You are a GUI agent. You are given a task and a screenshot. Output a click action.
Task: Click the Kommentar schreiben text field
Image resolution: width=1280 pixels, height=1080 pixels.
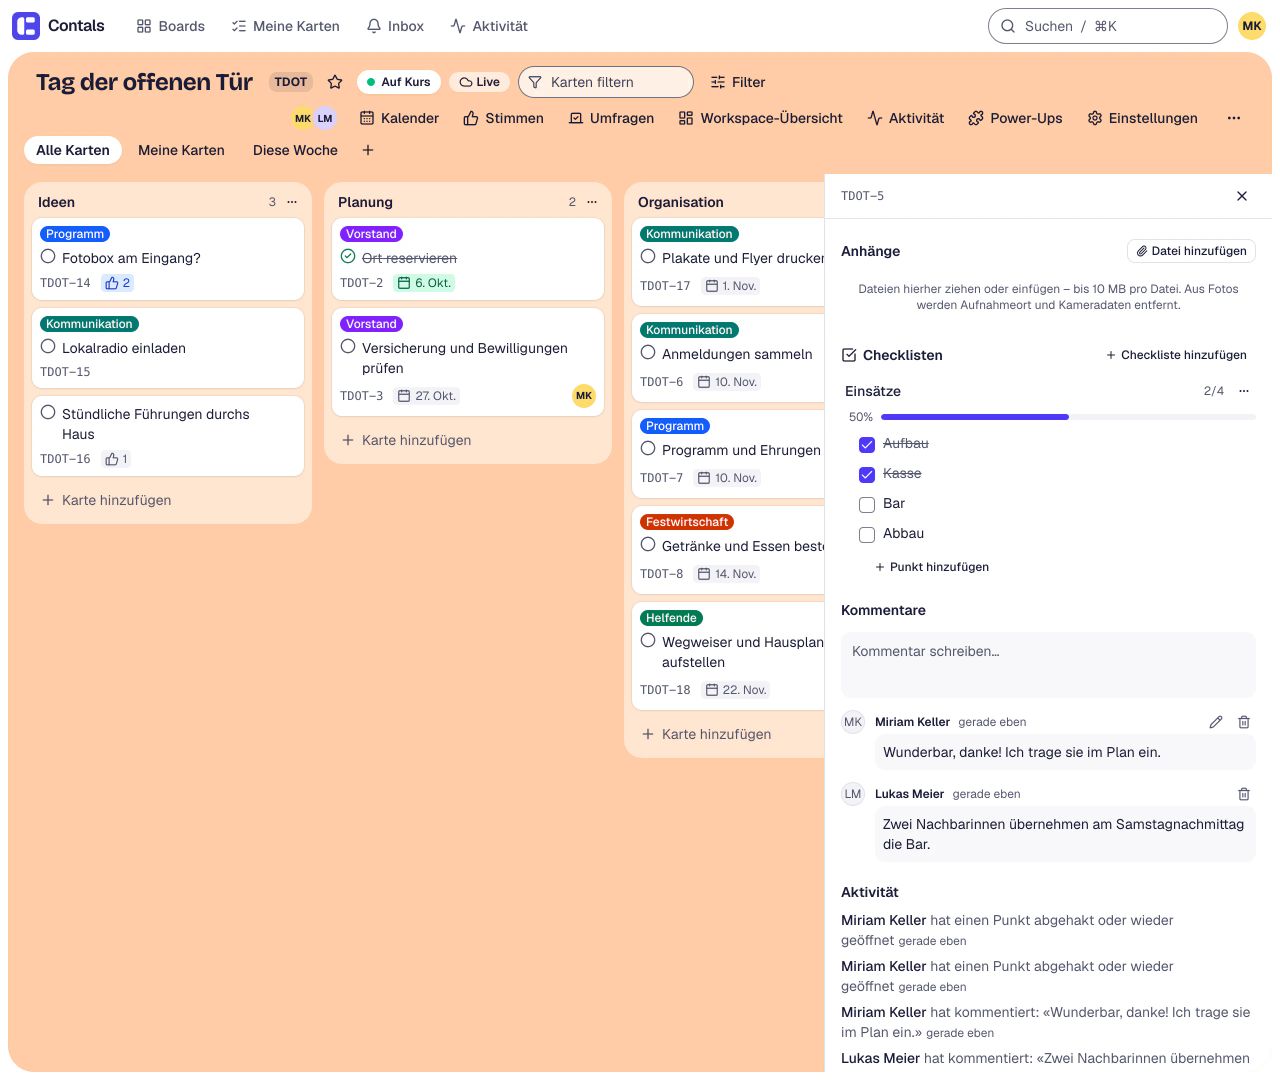[1048, 664]
